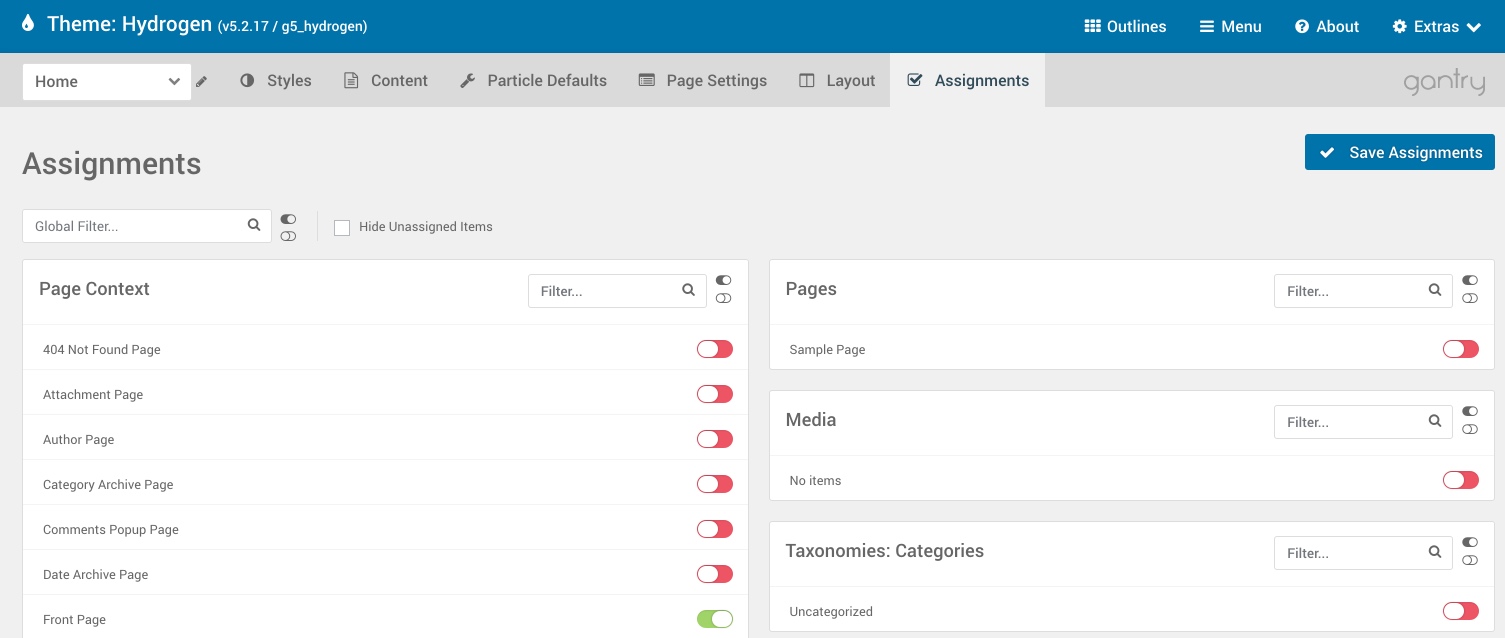Click the pencil icon to edit outline name
Screen dimensions: 1505x638
(x=201, y=82)
